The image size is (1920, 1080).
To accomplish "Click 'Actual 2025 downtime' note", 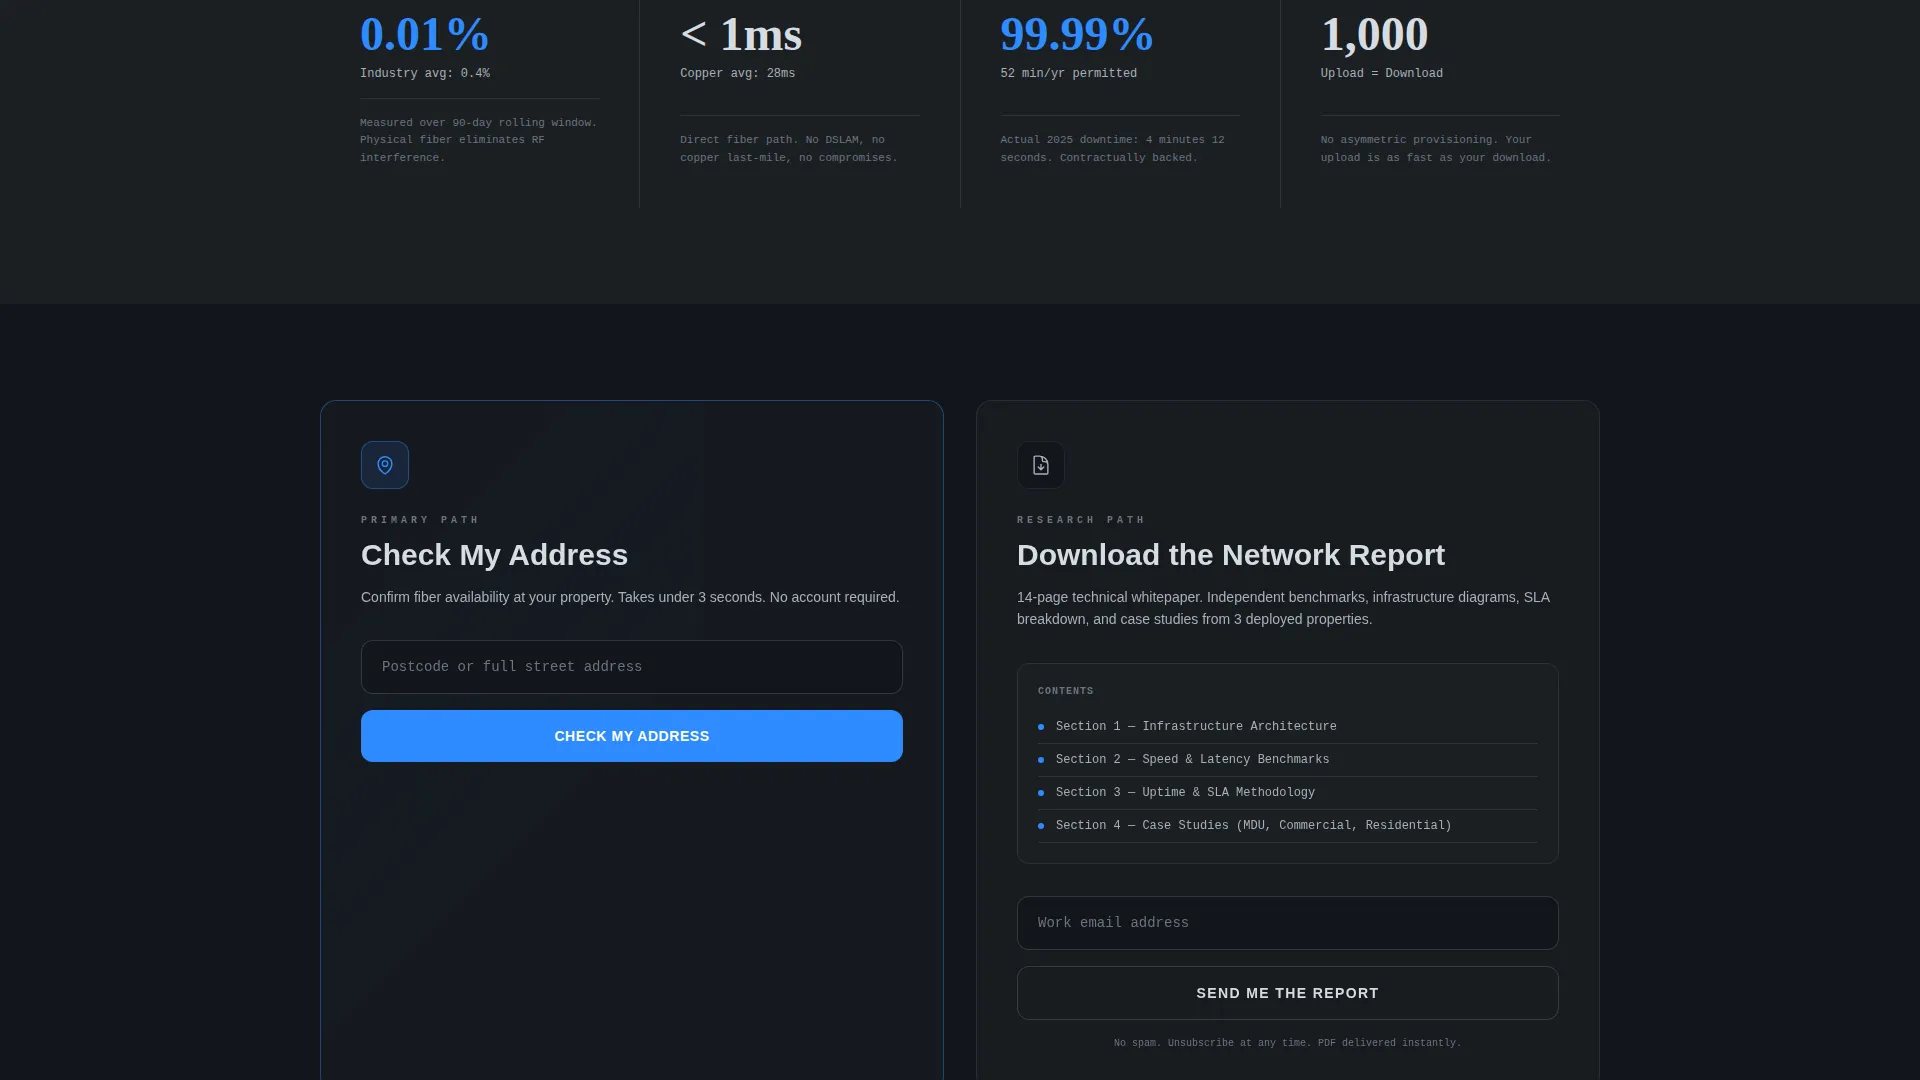I will (x=1113, y=149).
